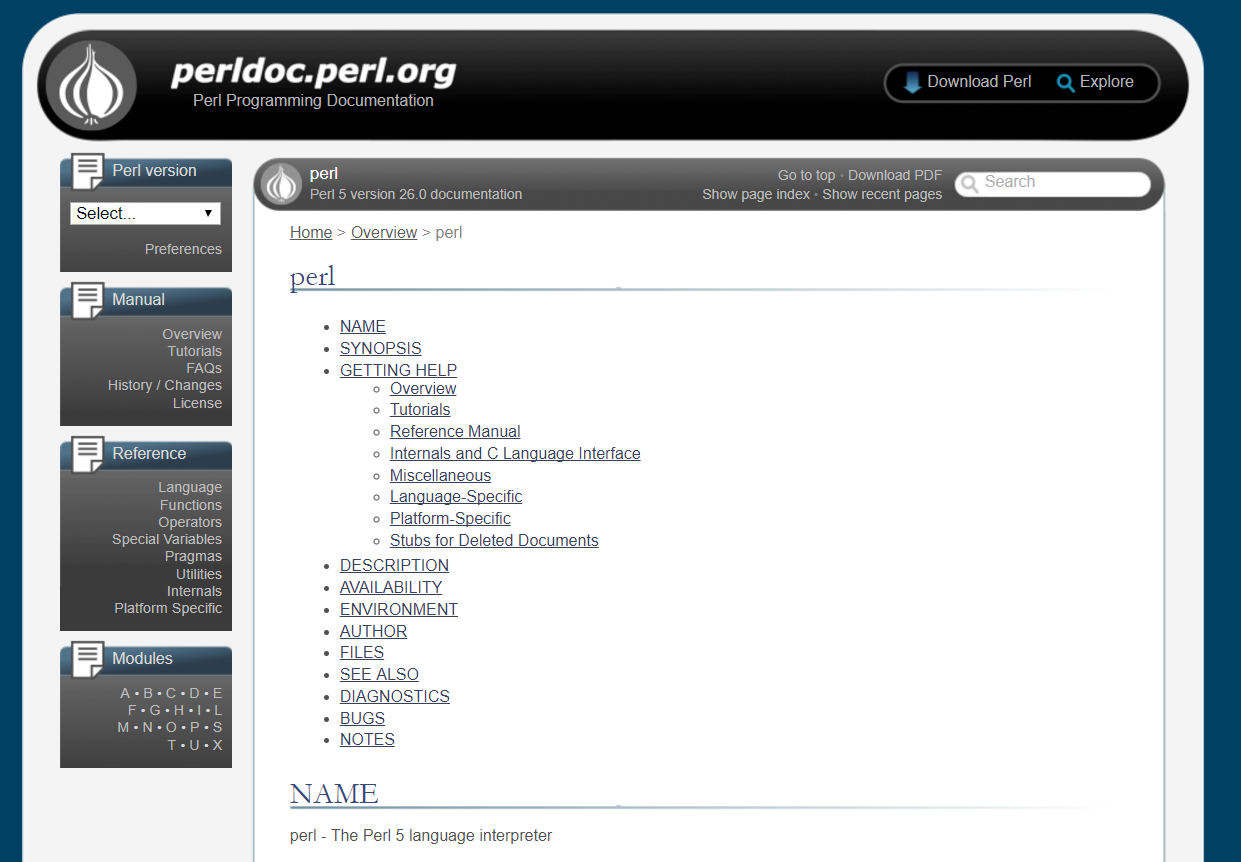This screenshot has height=862, width=1241.
Task: Show recent pages list
Action: point(881,194)
